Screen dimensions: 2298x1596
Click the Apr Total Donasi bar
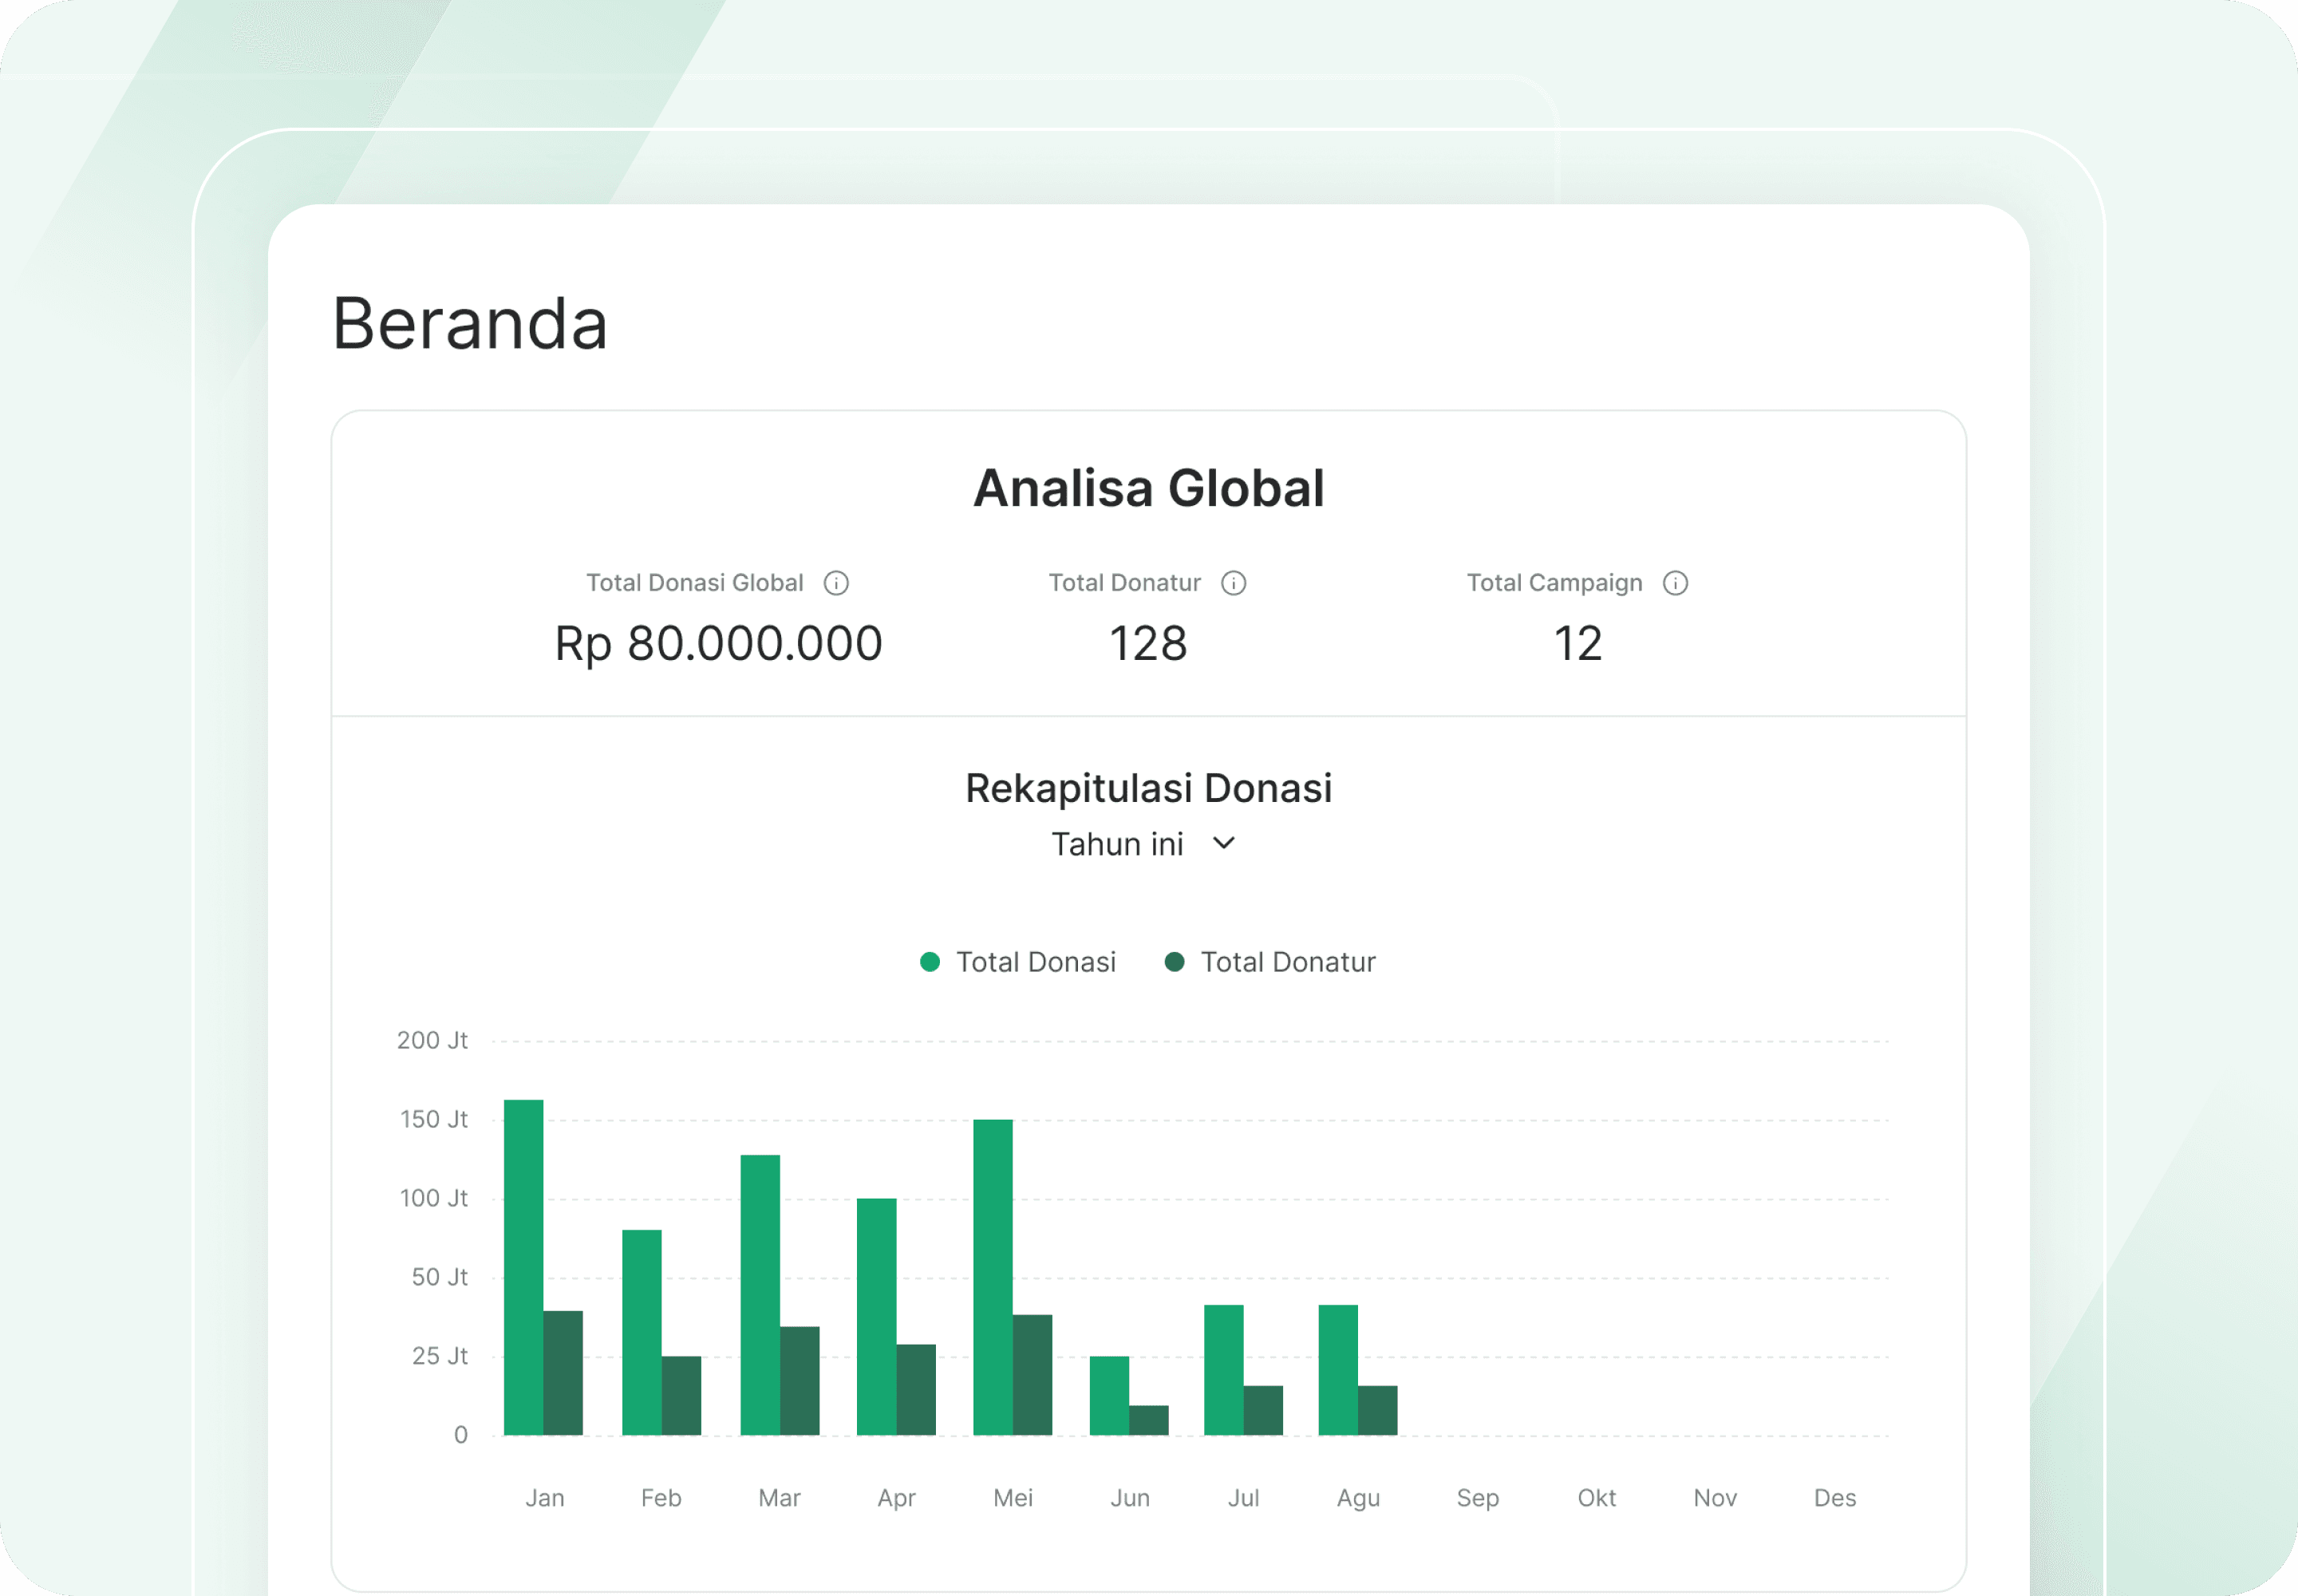(x=876, y=1316)
